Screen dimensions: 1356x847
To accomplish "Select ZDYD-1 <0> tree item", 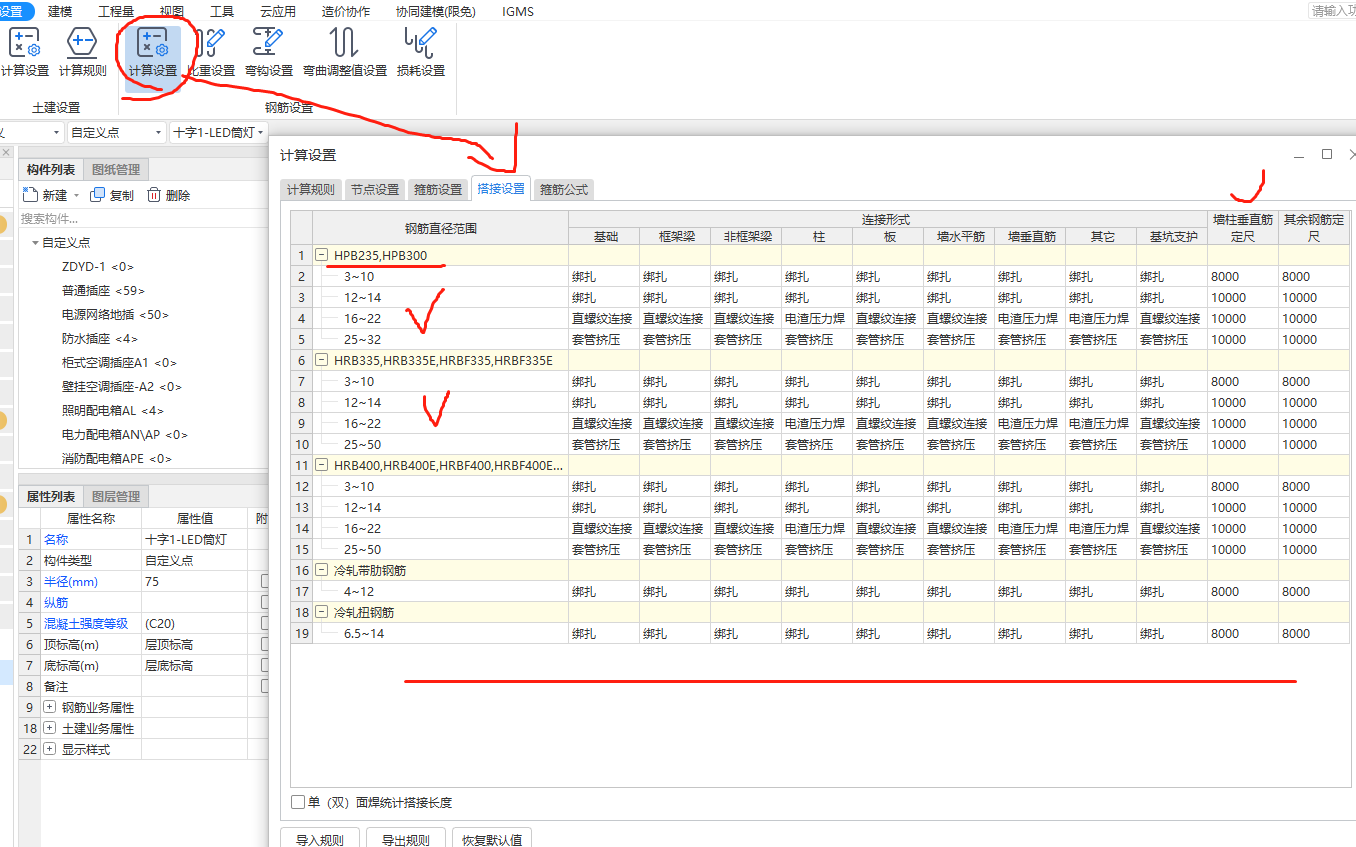I will (x=97, y=266).
